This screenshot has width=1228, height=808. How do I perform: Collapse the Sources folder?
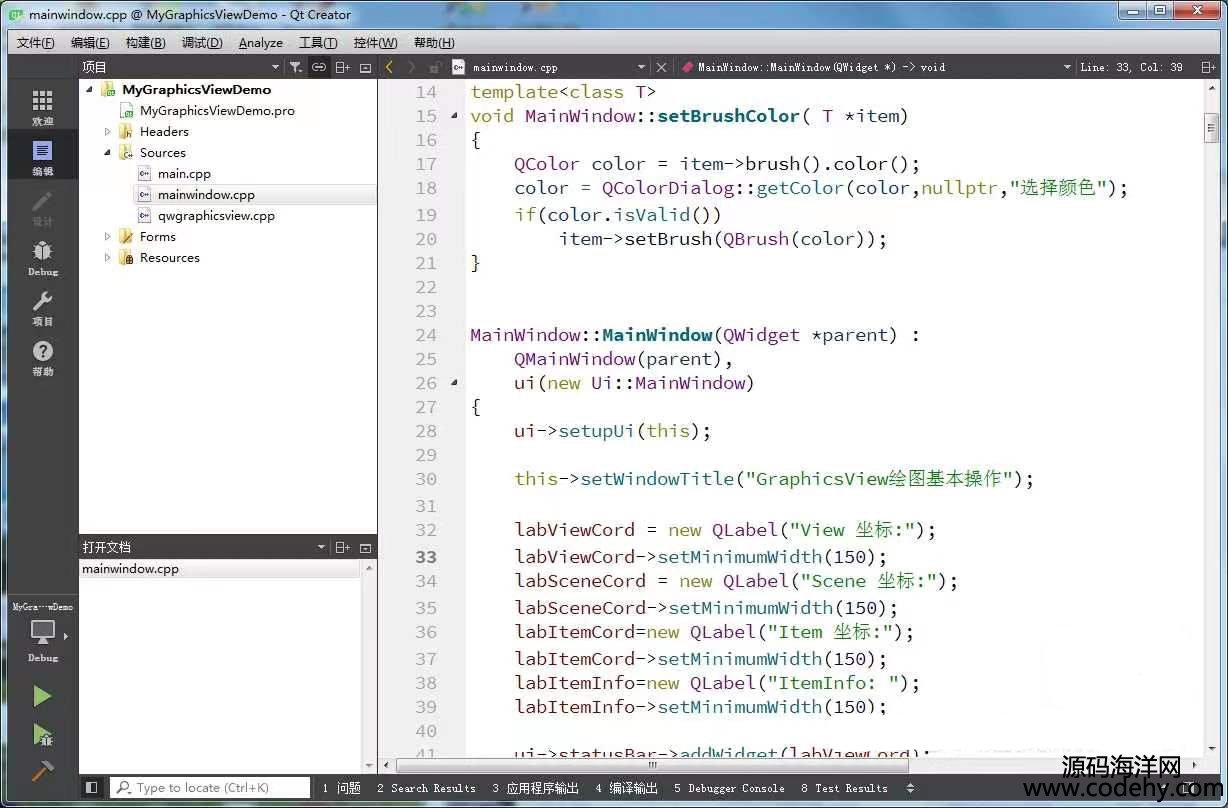pyautogui.click(x=107, y=153)
